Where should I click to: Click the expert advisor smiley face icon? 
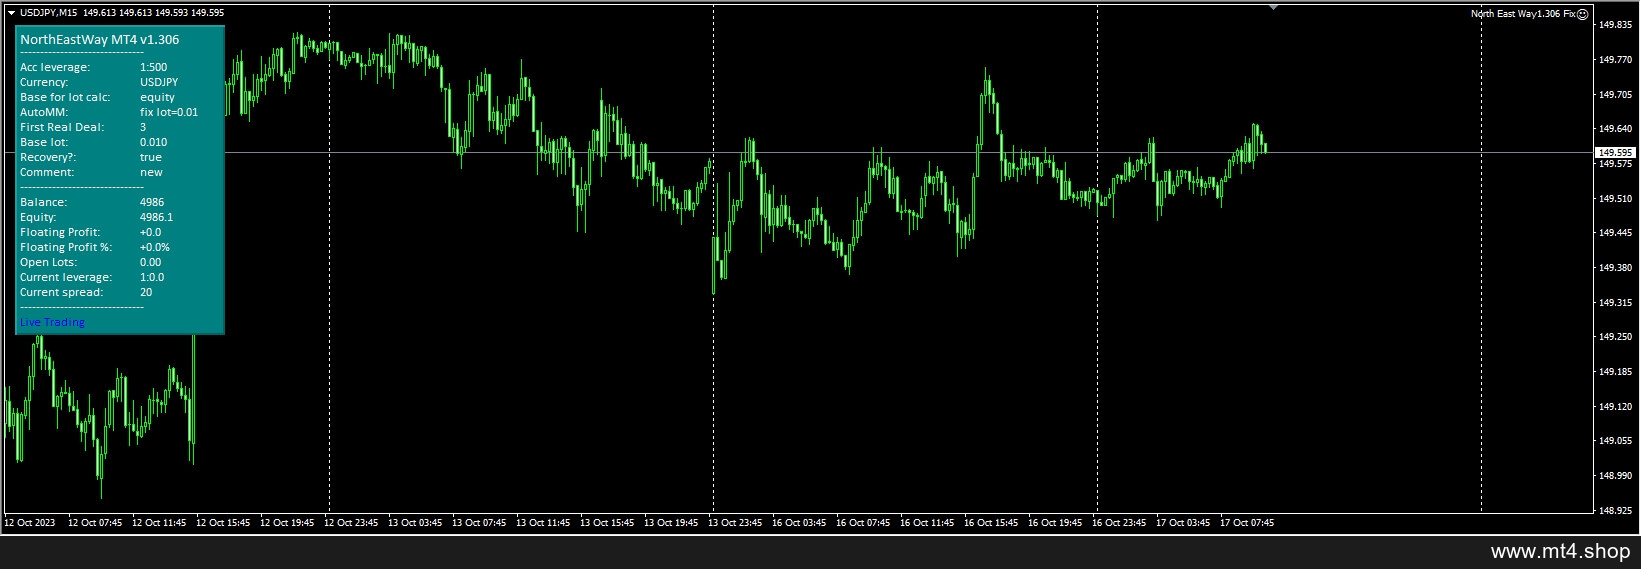point(1583,13)
